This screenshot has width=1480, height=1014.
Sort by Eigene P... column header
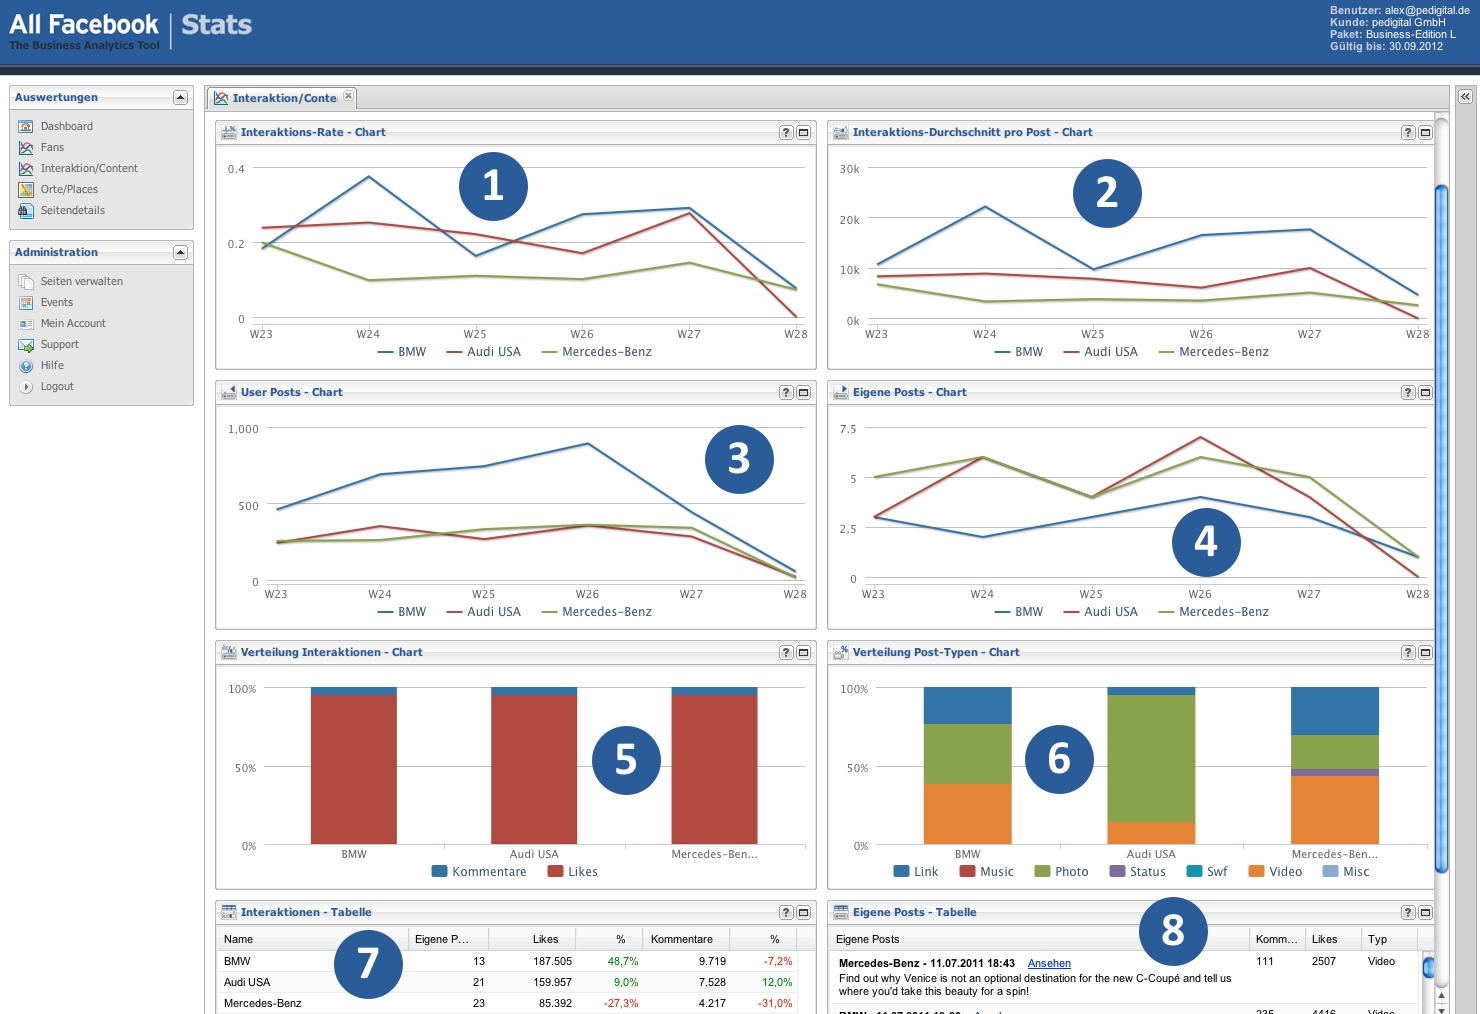448,939
